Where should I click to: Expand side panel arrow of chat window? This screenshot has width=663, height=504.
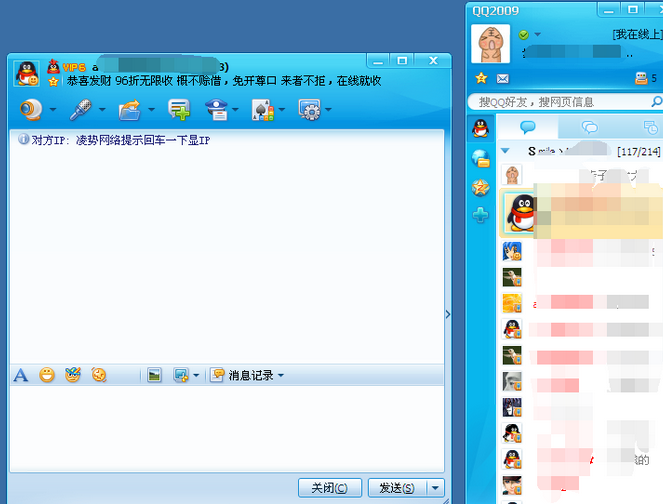pos(448,314)
